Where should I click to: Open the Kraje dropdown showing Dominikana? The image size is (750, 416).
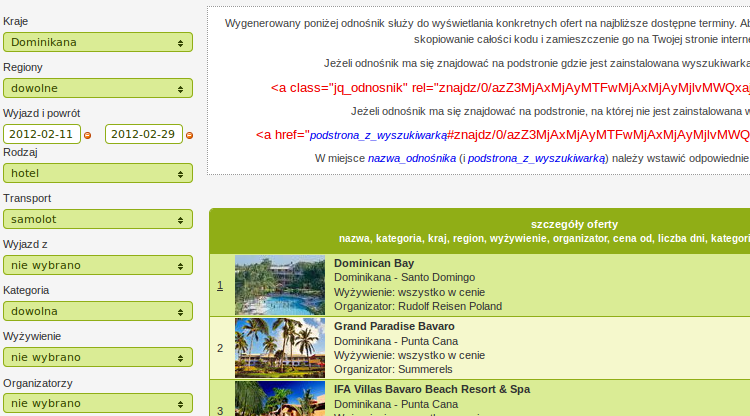98,42
